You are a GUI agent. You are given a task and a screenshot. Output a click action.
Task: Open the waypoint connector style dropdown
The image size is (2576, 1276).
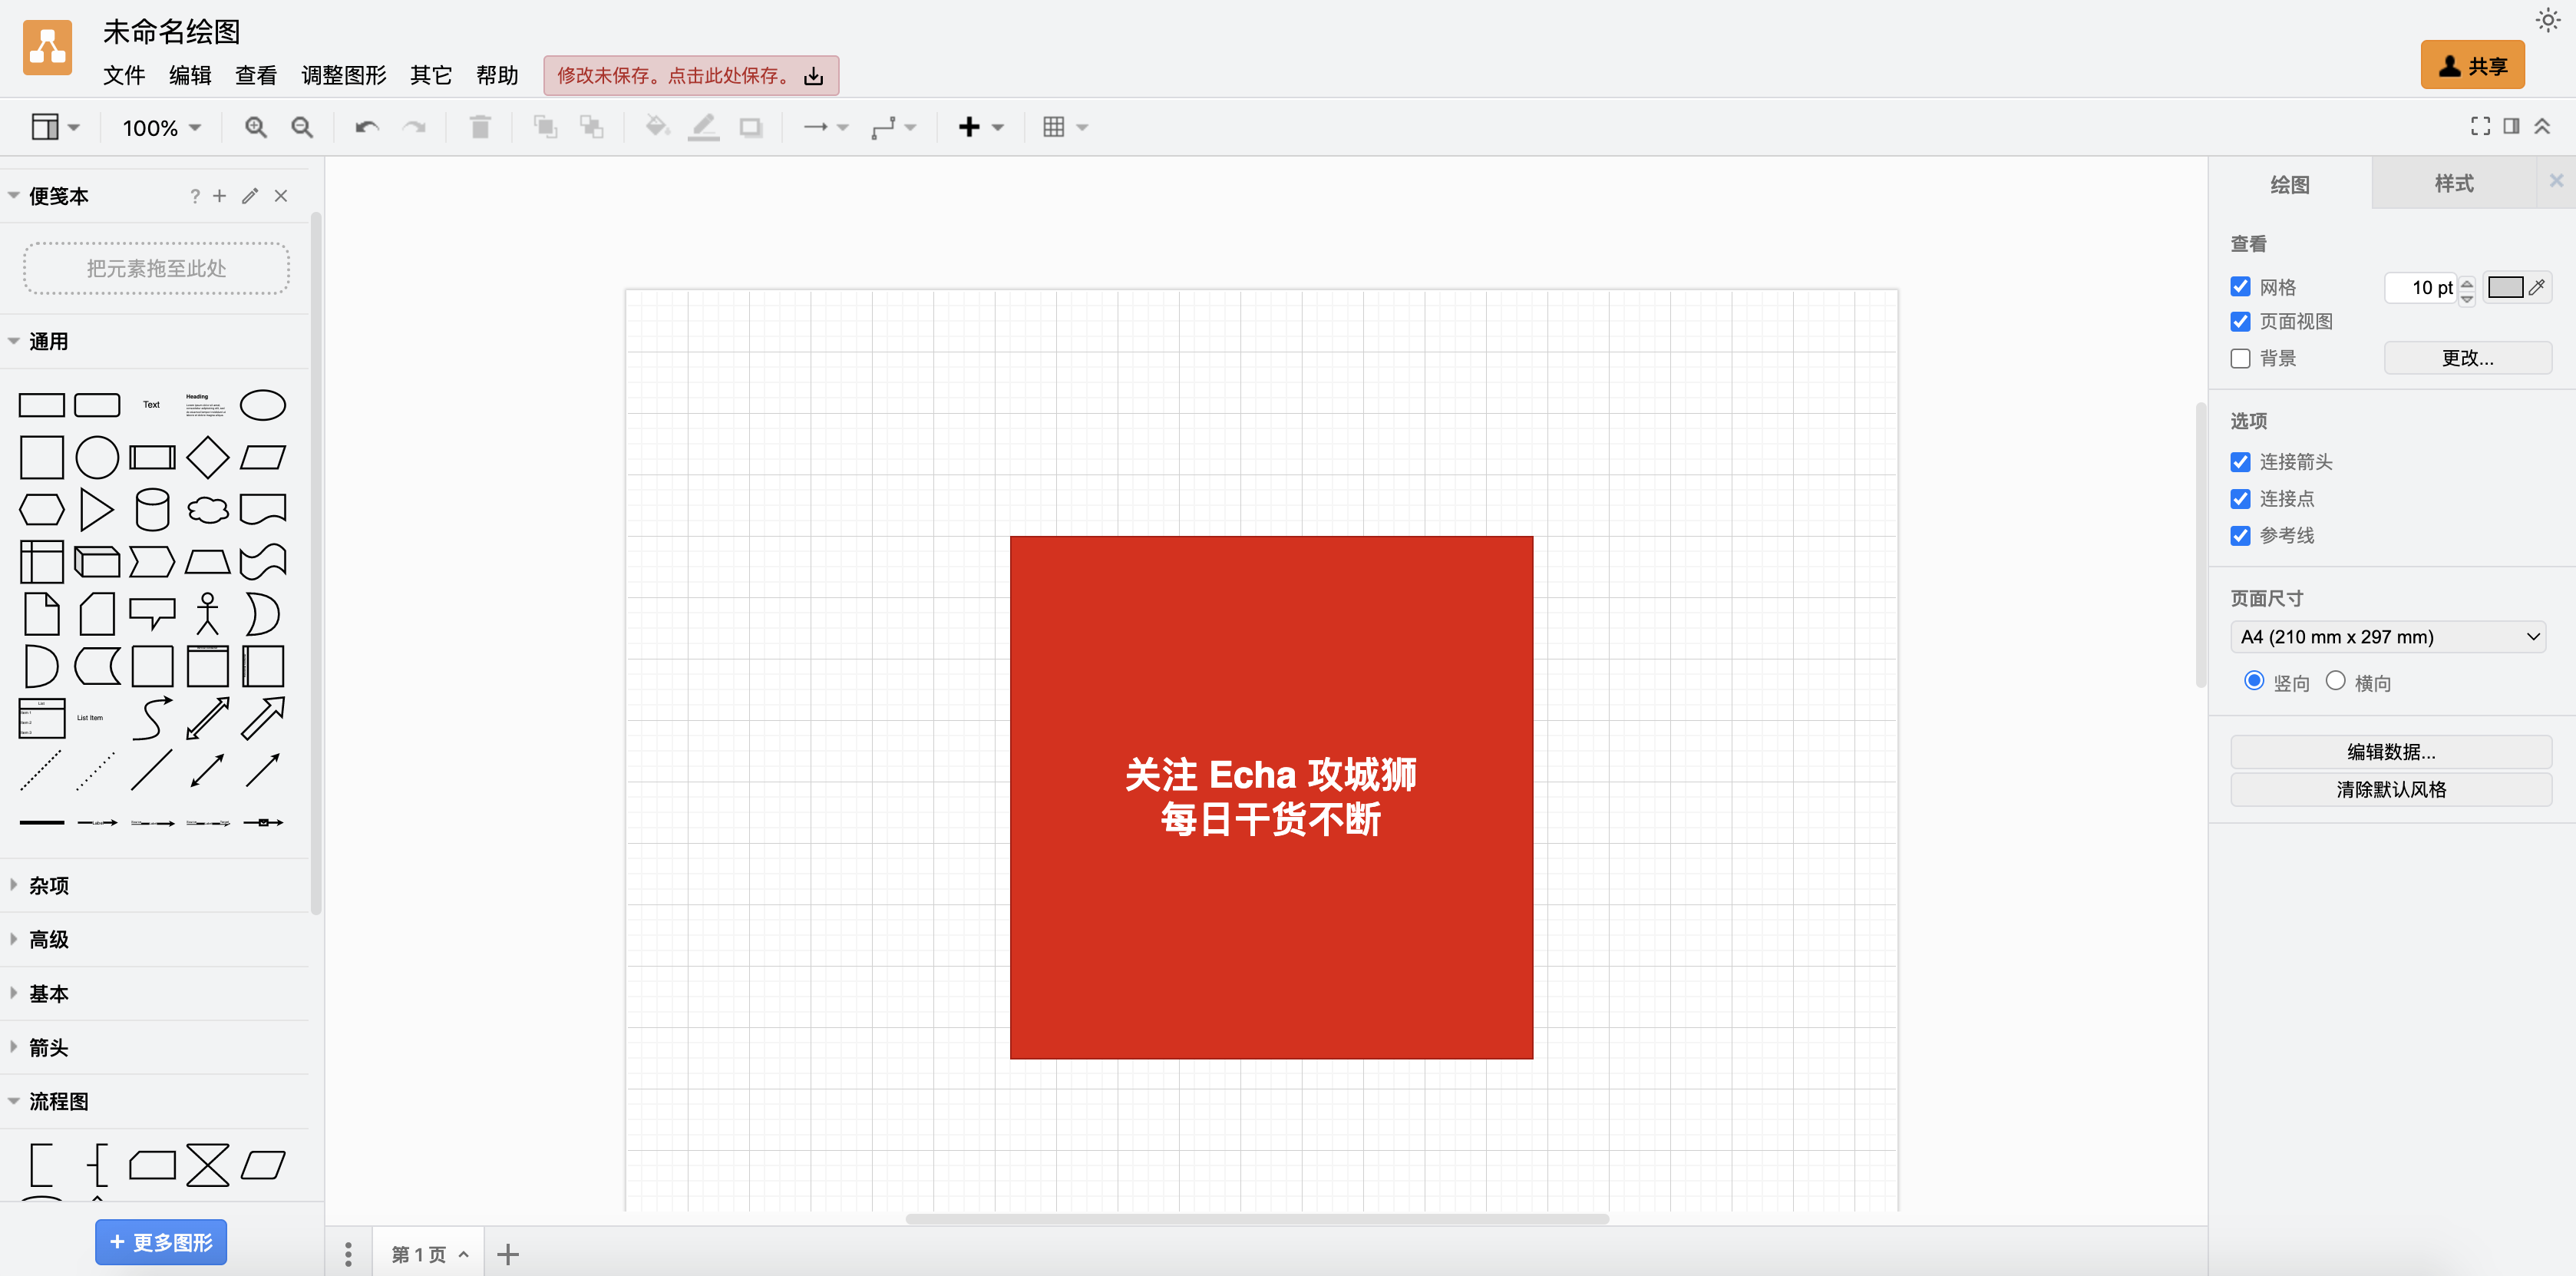[893, 127]
